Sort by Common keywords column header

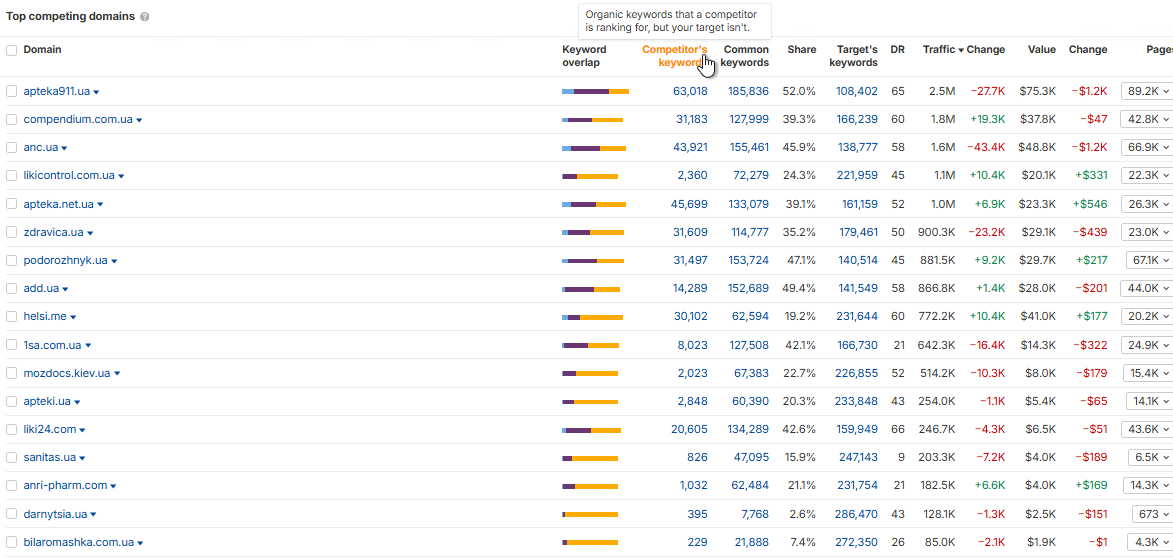coord(746,56)
